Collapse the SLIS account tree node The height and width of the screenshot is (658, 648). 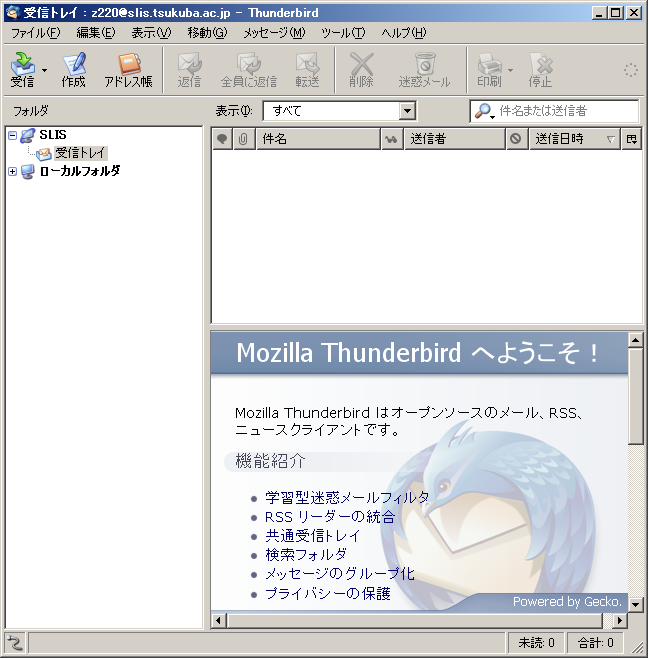point(13,135)
